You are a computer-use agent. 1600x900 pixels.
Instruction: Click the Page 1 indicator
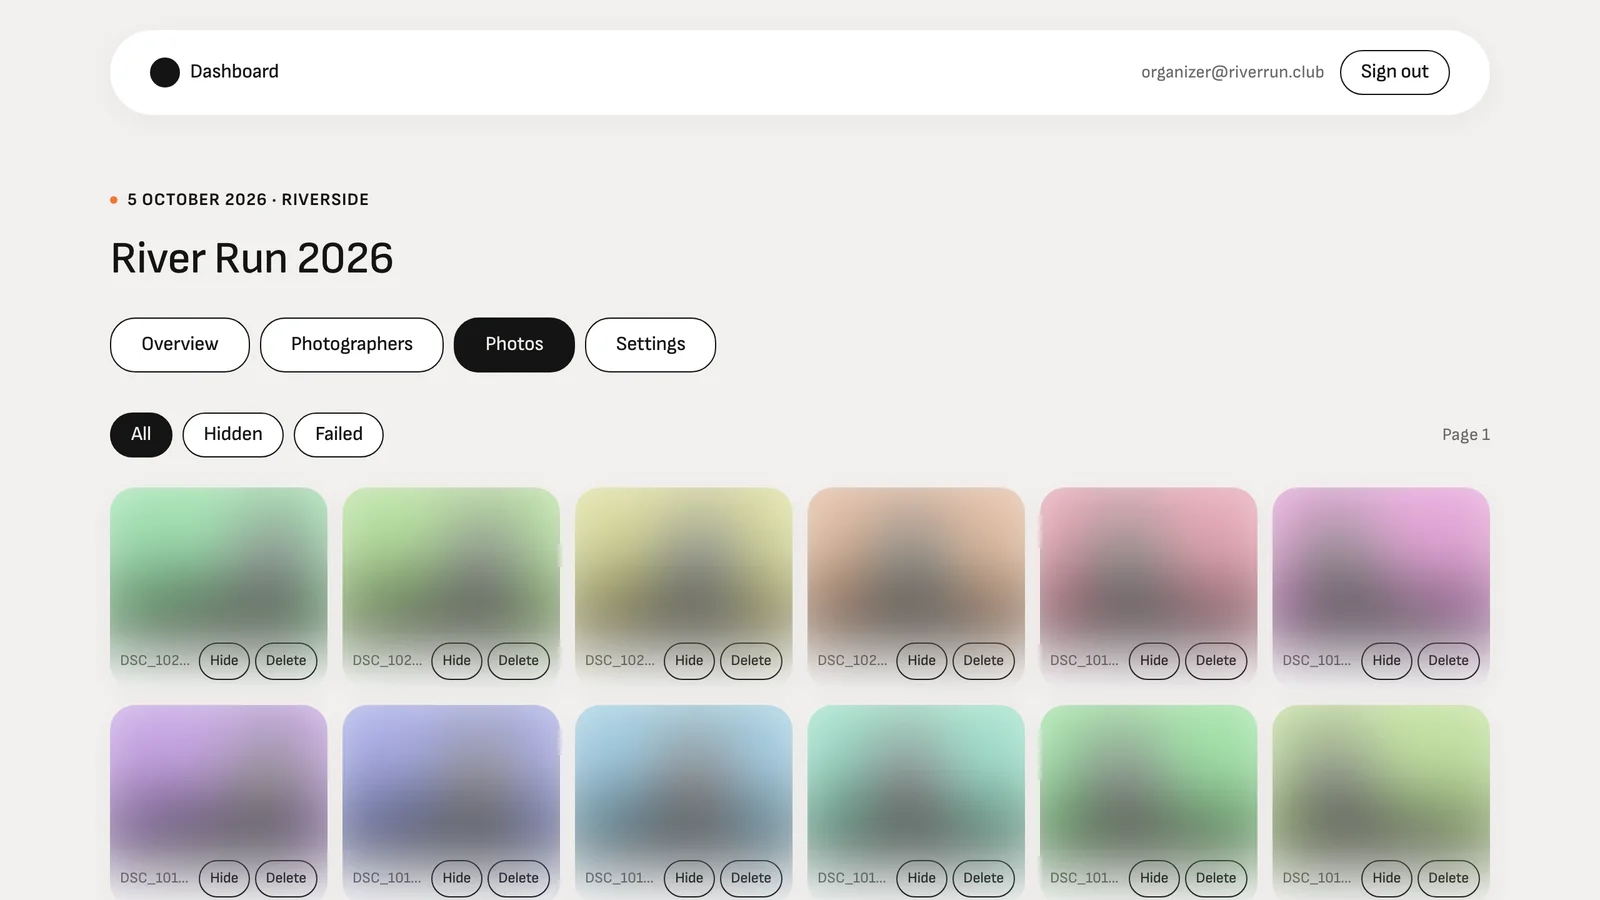pos(1465,435)
